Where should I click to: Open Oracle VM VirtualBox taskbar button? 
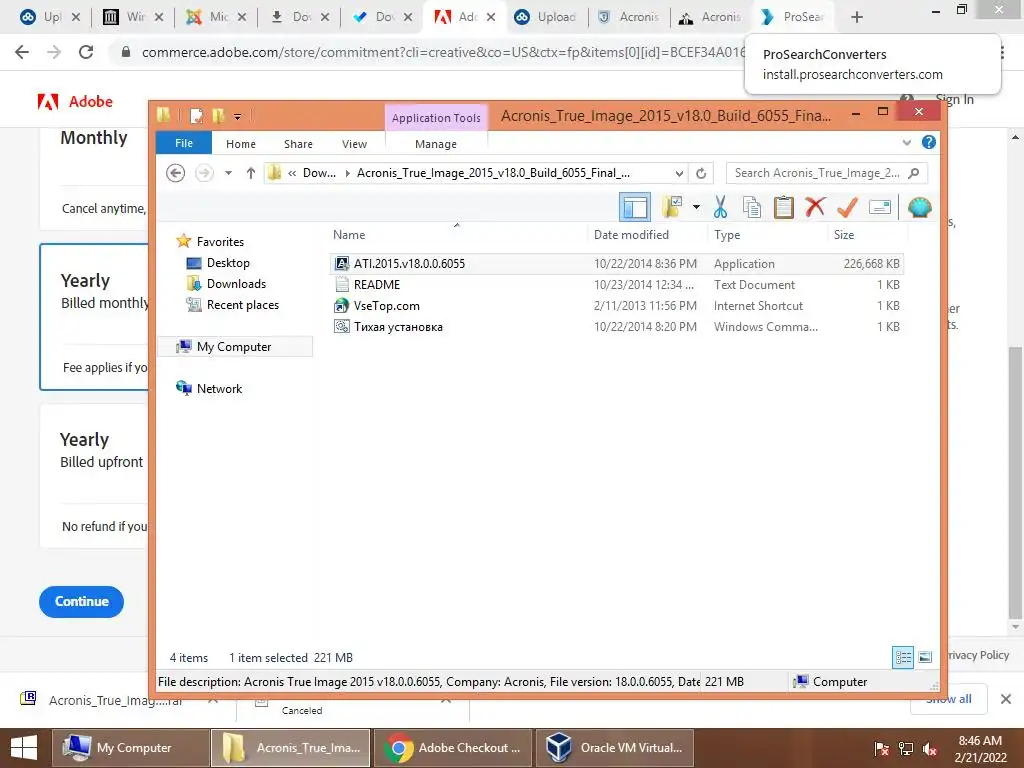615,748
